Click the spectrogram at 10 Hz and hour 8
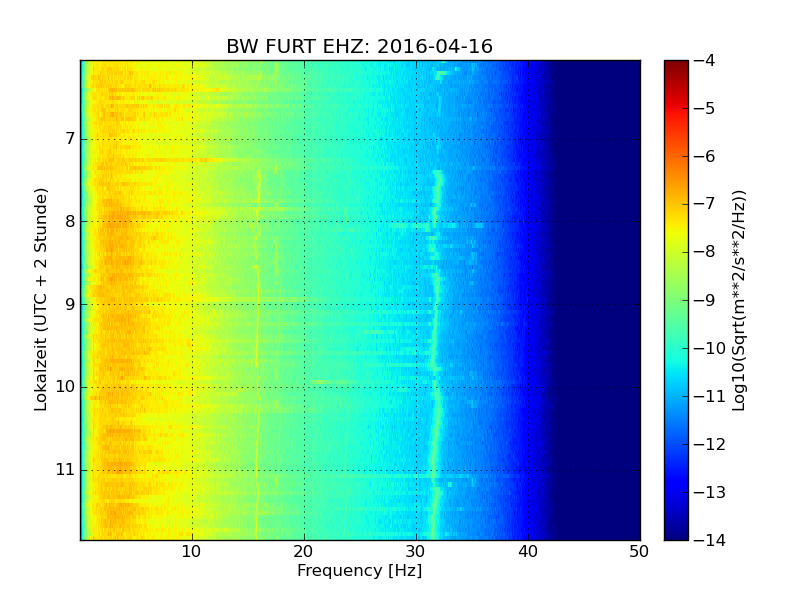Screen dimensions: 800x600 click(x=192, y=221)
